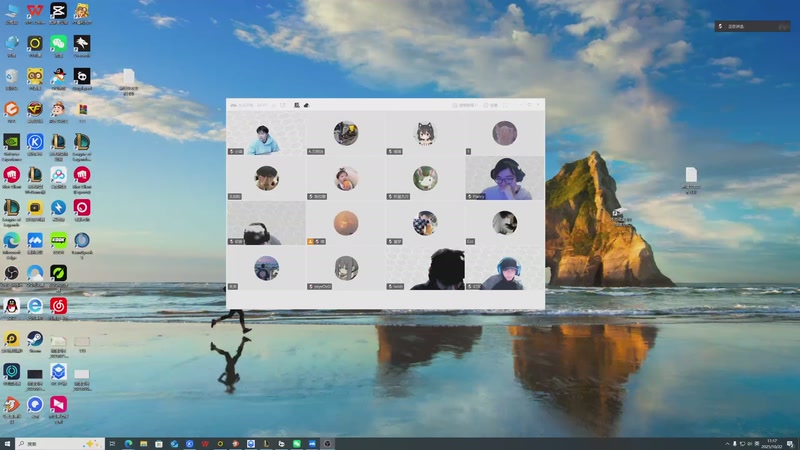The width and height of the screenshot is (800, 450).
Task: Open the blue K music player shortcut
Action: pyautogui.click(x=35, y=144)
